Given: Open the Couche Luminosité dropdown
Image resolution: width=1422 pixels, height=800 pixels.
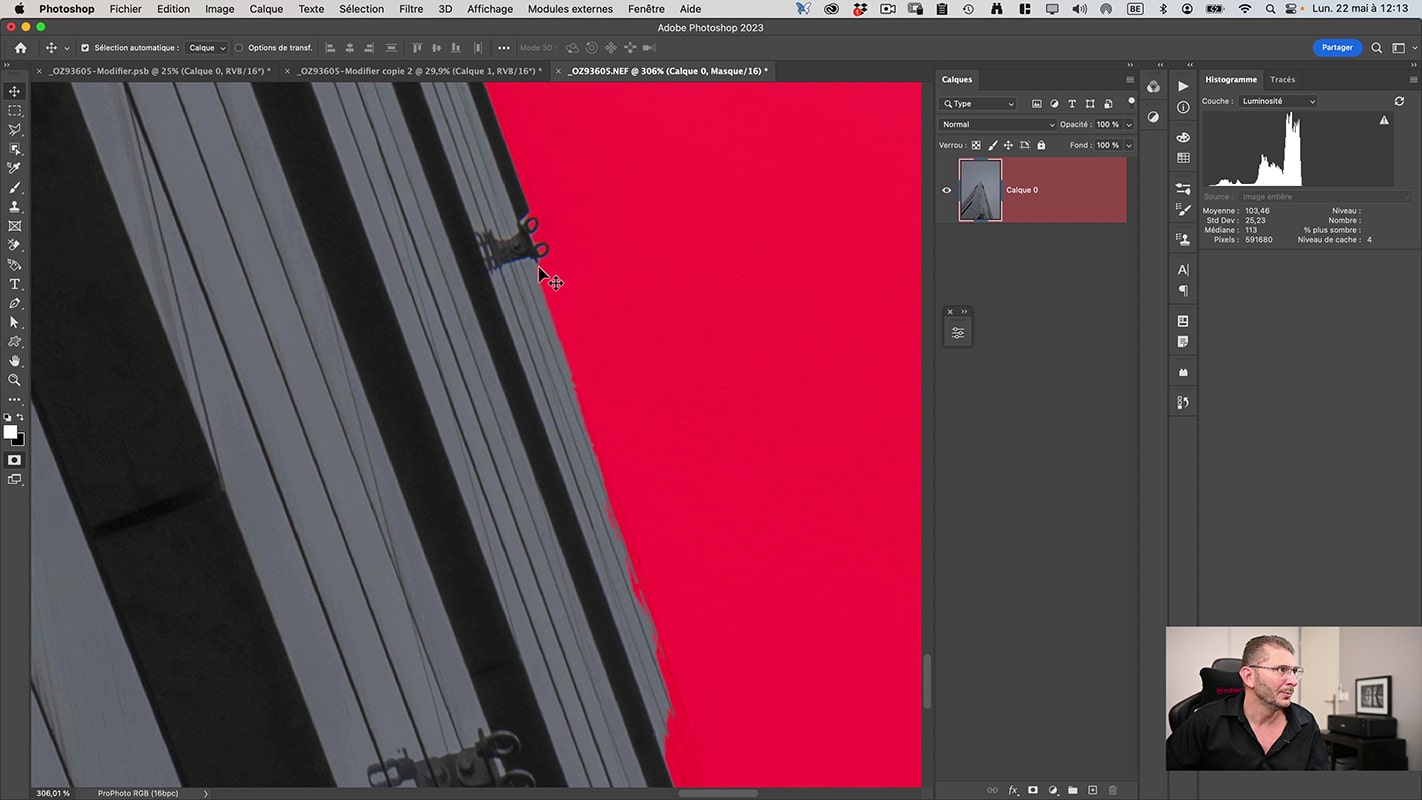Looking at the screenshot, I should coord(1278,101).
